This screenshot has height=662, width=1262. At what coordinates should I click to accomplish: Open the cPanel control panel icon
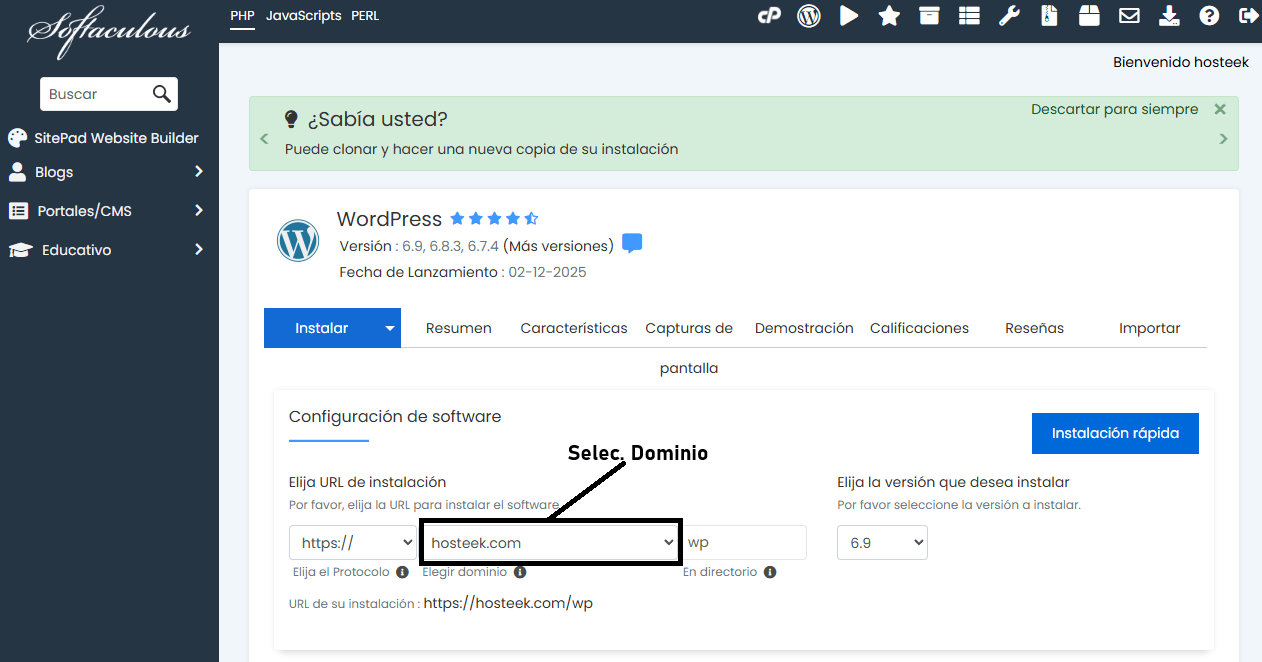[769, 16]
